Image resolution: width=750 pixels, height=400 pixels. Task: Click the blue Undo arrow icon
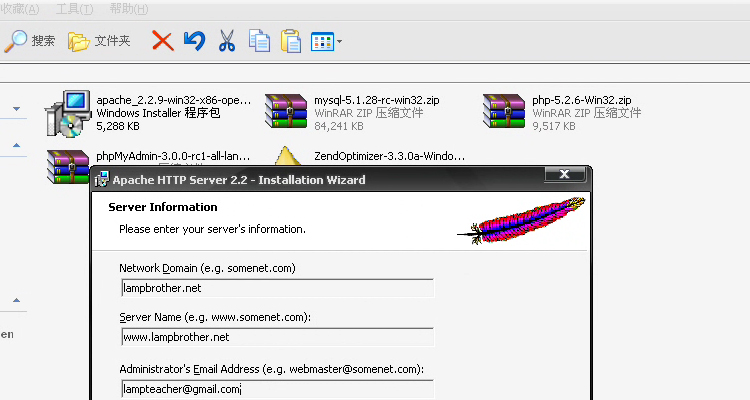[194, 41]
